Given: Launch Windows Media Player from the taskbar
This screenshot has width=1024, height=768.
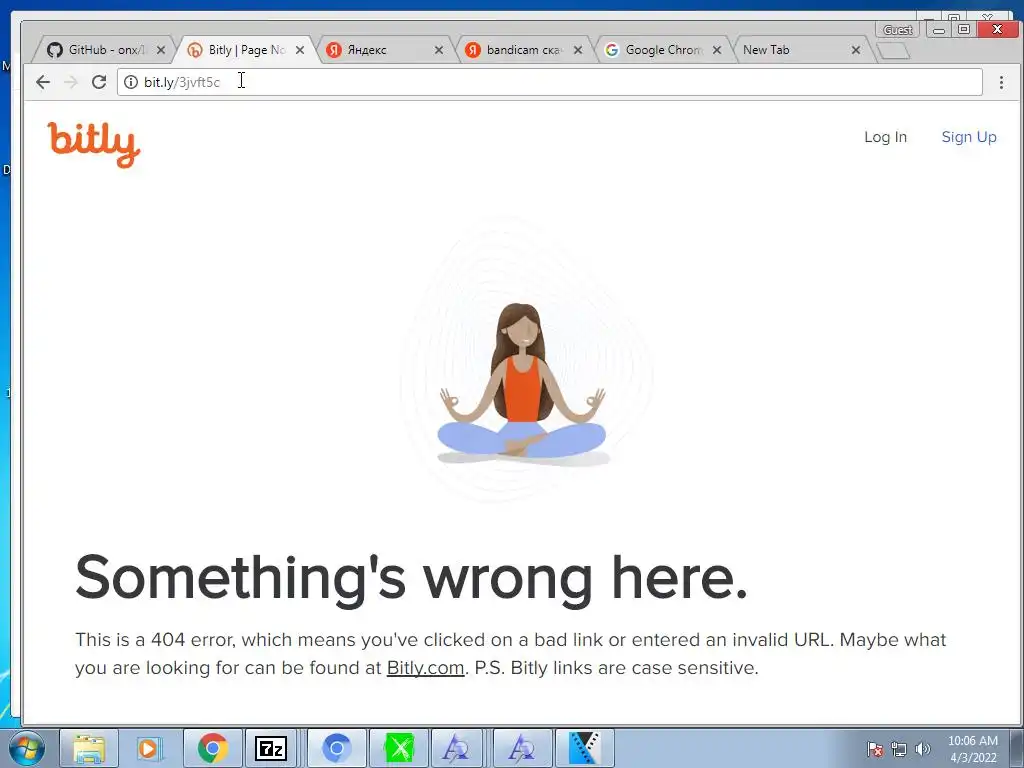Looking at the screenshot, I should pyautogui.click(x=149, y=748).
